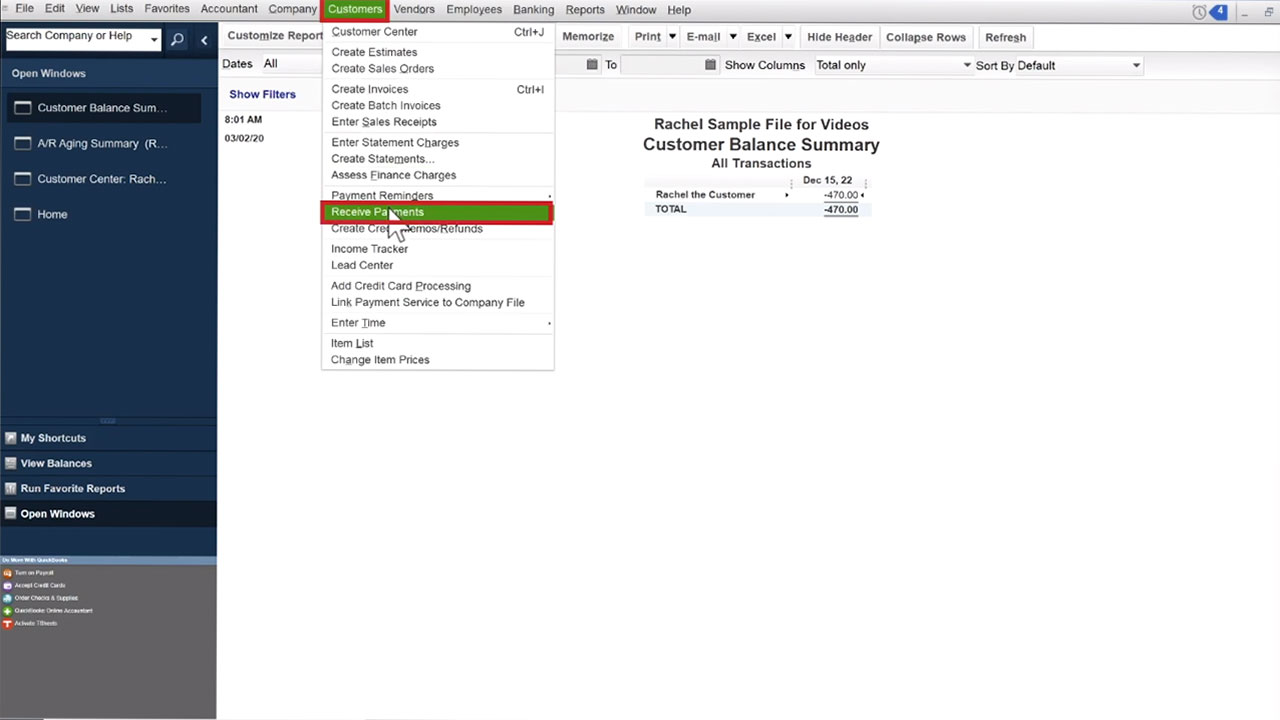Click the Order Checks & Supplies icon
This screenshot has width=1280, height=720.
coord(7,598)
